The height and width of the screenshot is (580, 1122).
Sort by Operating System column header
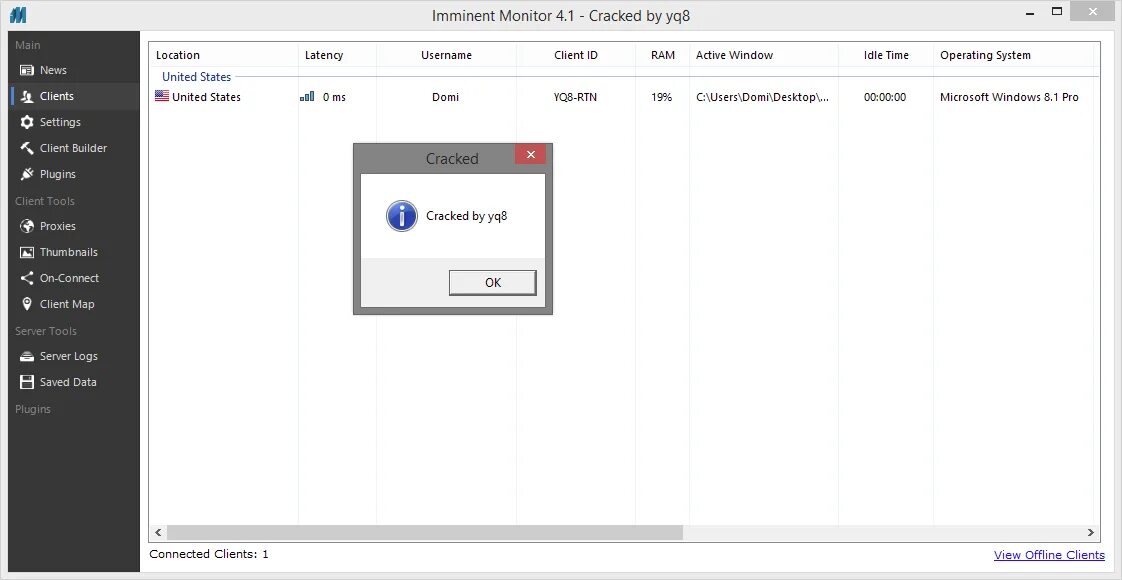pyautogui.click(x=985, y=55)
